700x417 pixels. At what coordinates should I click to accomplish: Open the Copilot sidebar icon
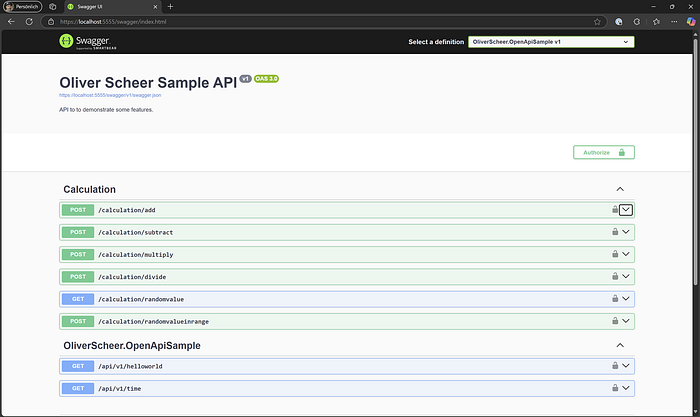point(691,21)
